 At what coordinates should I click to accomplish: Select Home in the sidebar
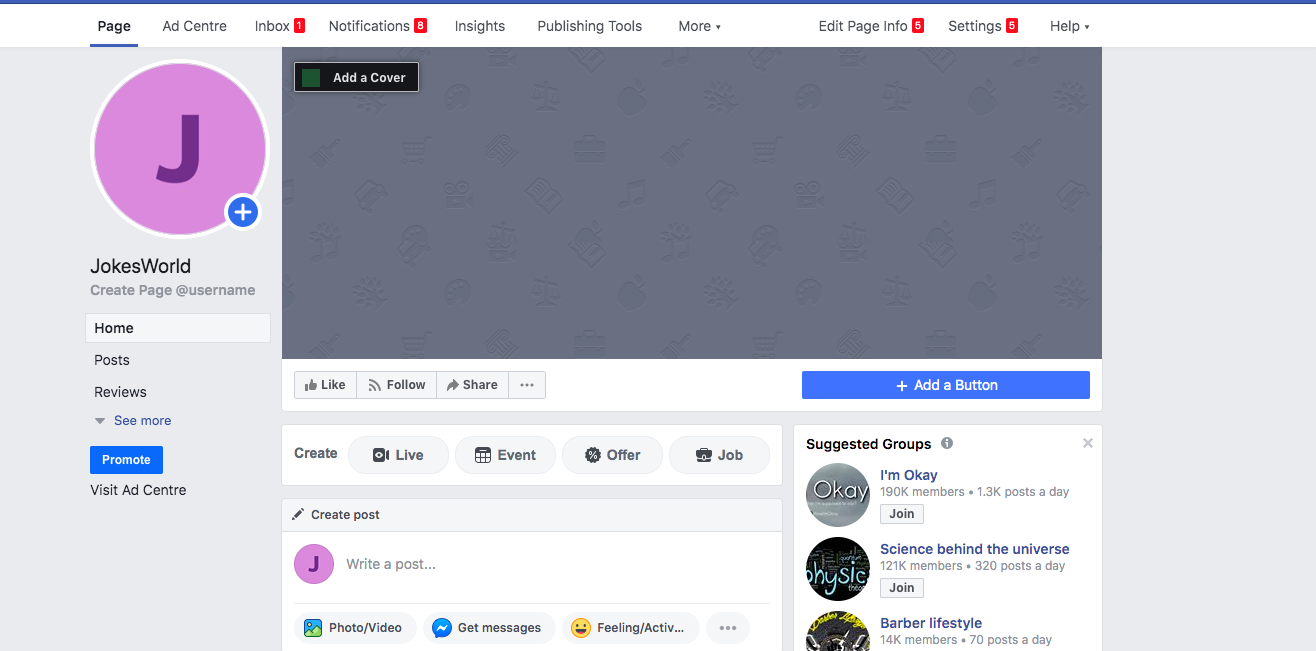pyautogui.click(x=178, y=328)
